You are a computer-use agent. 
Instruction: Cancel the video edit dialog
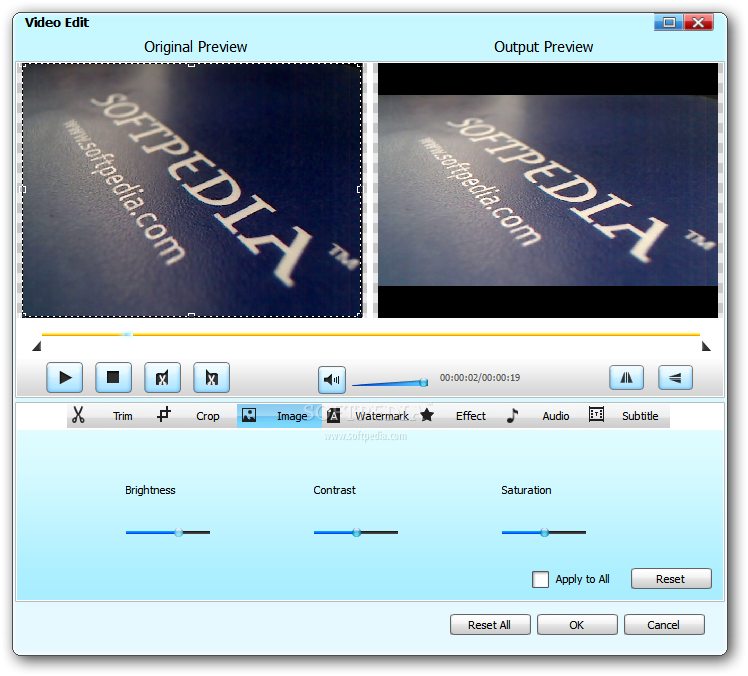pyautogui.click(x=664, y=624)
